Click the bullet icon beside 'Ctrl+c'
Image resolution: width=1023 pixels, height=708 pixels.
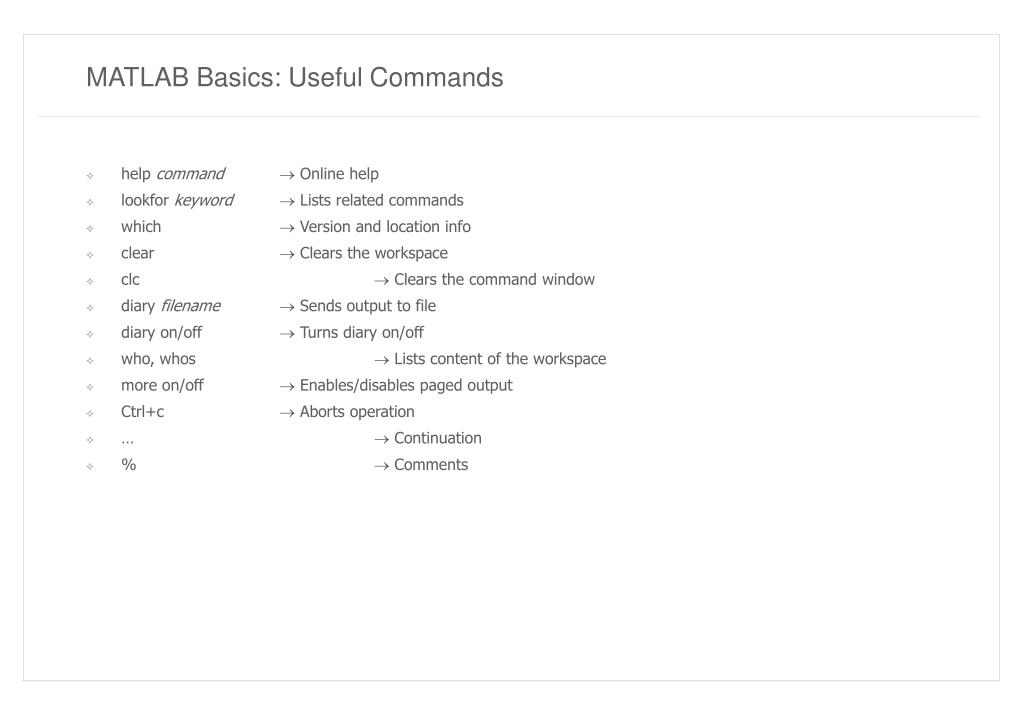tap(90, 414)
